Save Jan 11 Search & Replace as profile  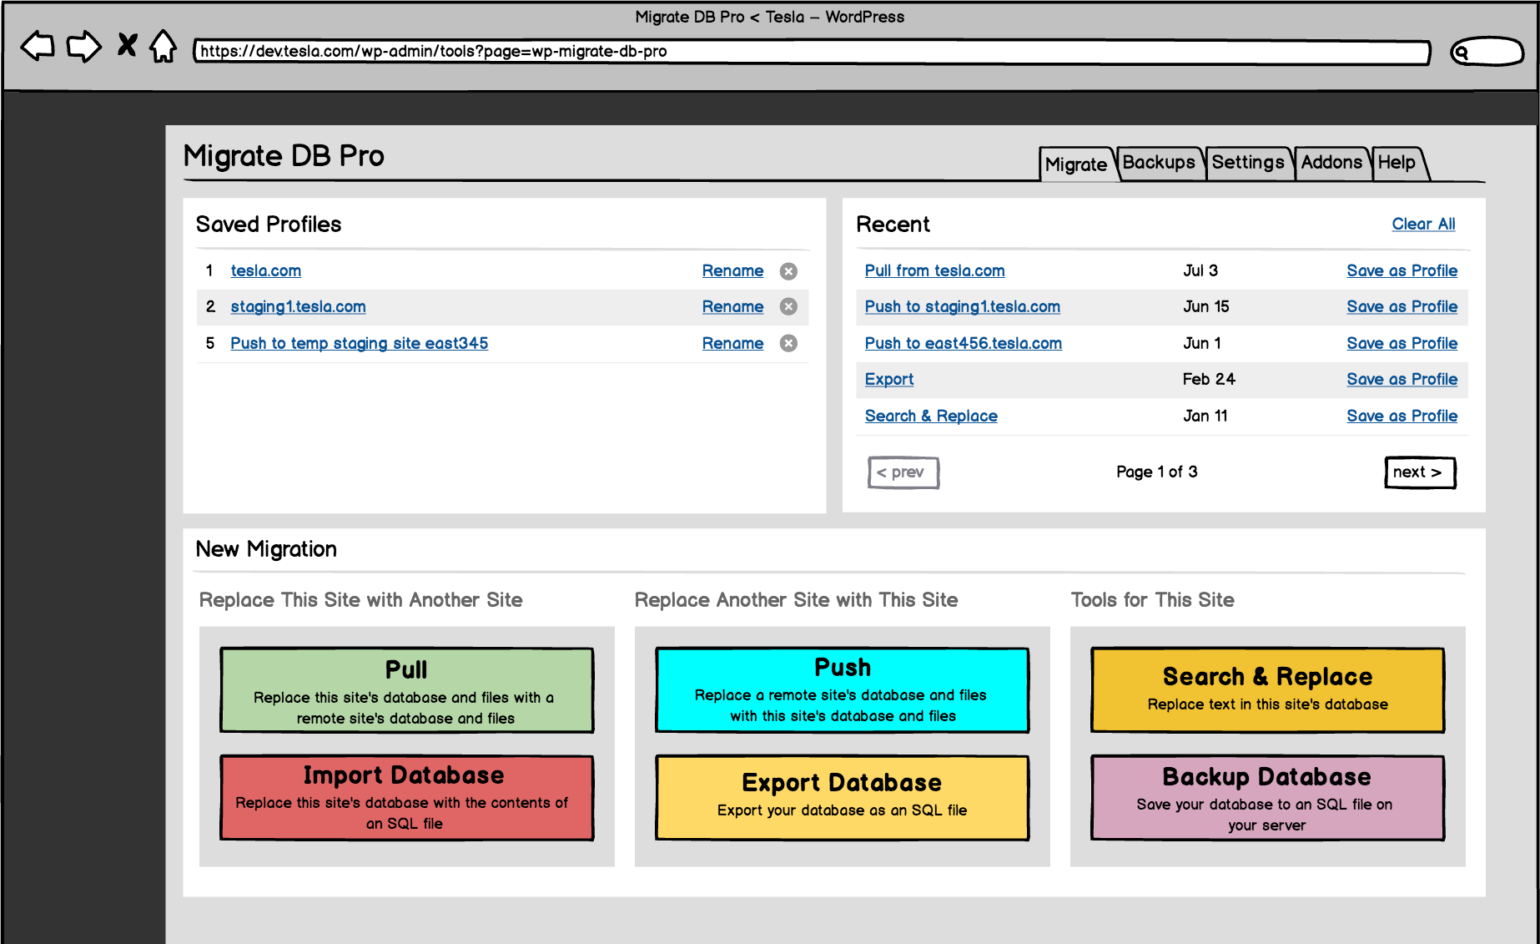point(1402,416)
